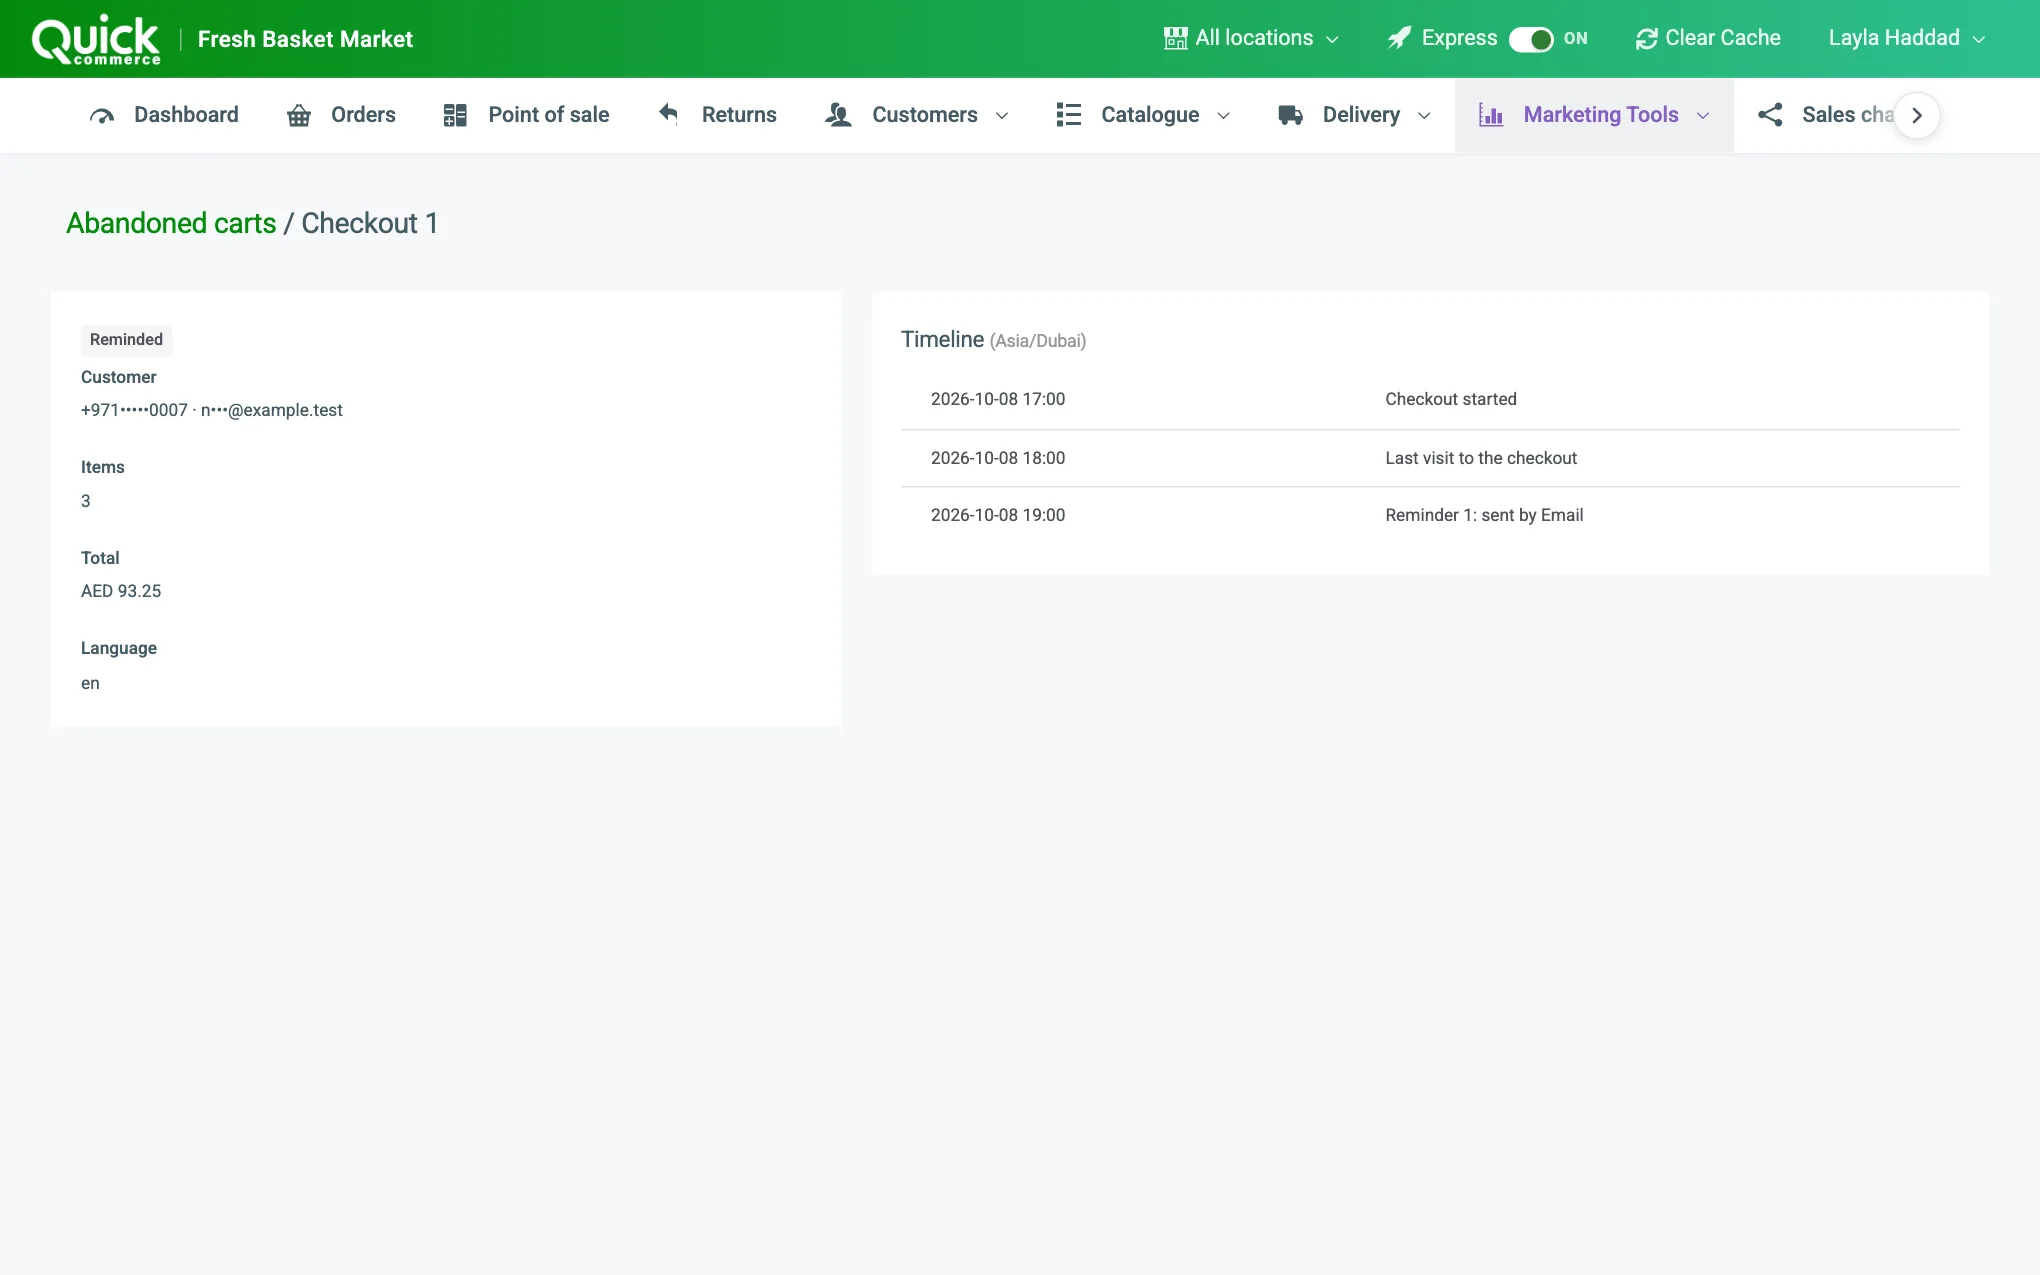Toggle the Express switch off
Image resolution: width=2040 pixels, height=1275 pixels.
[1531, 39]
